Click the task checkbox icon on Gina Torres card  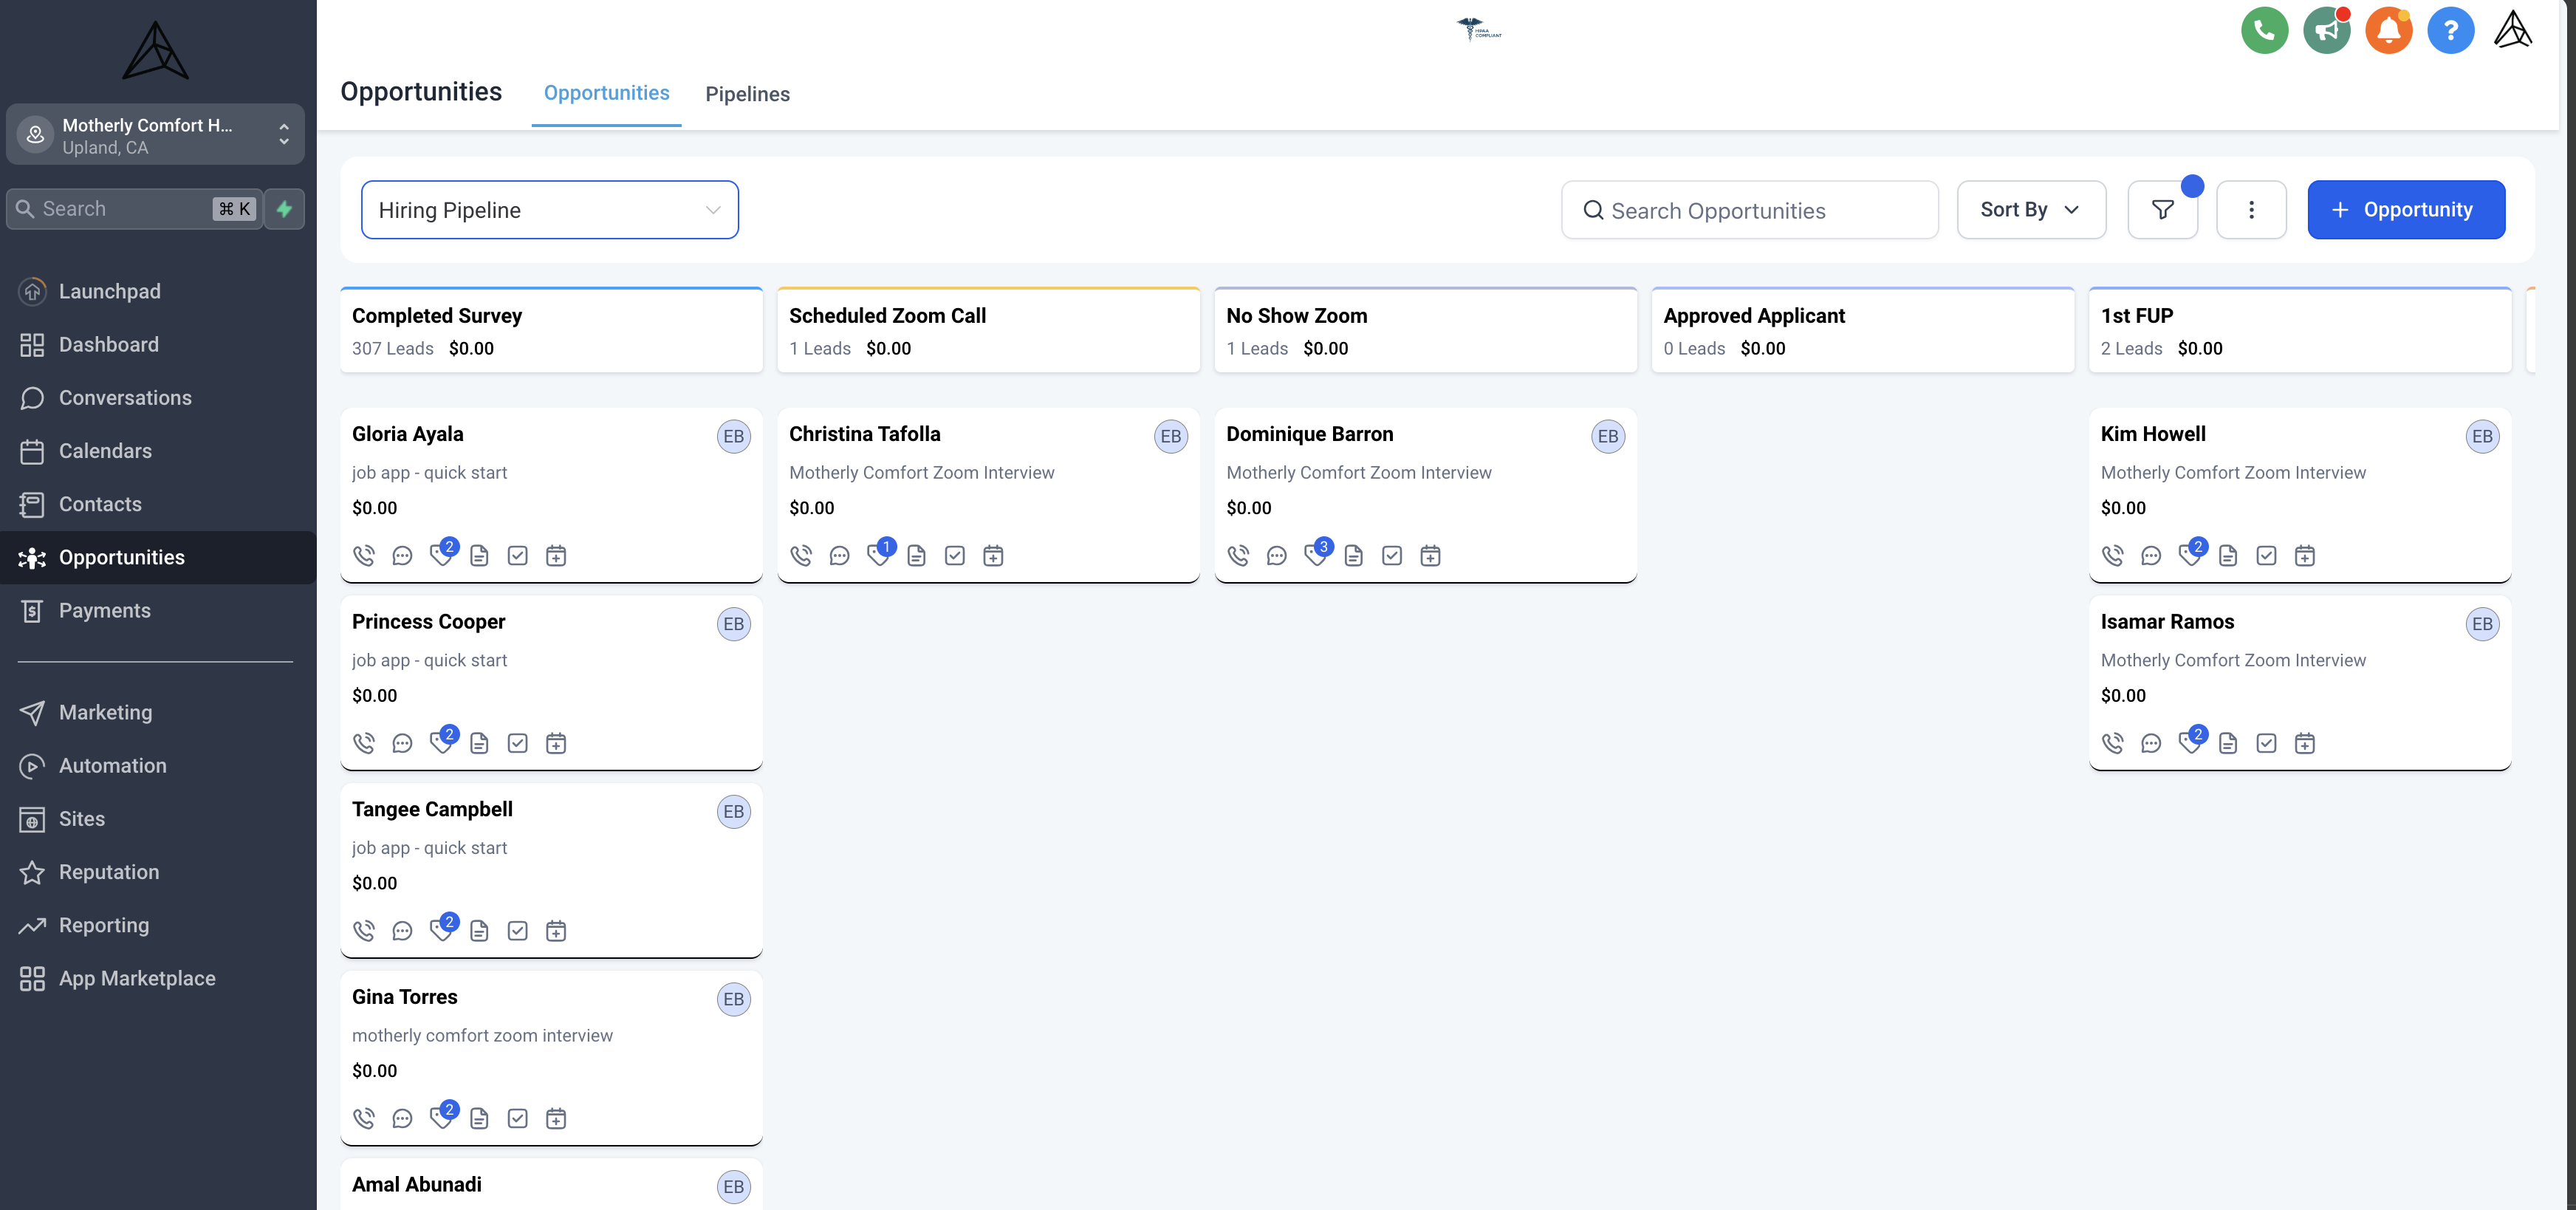pos(517,1118)
